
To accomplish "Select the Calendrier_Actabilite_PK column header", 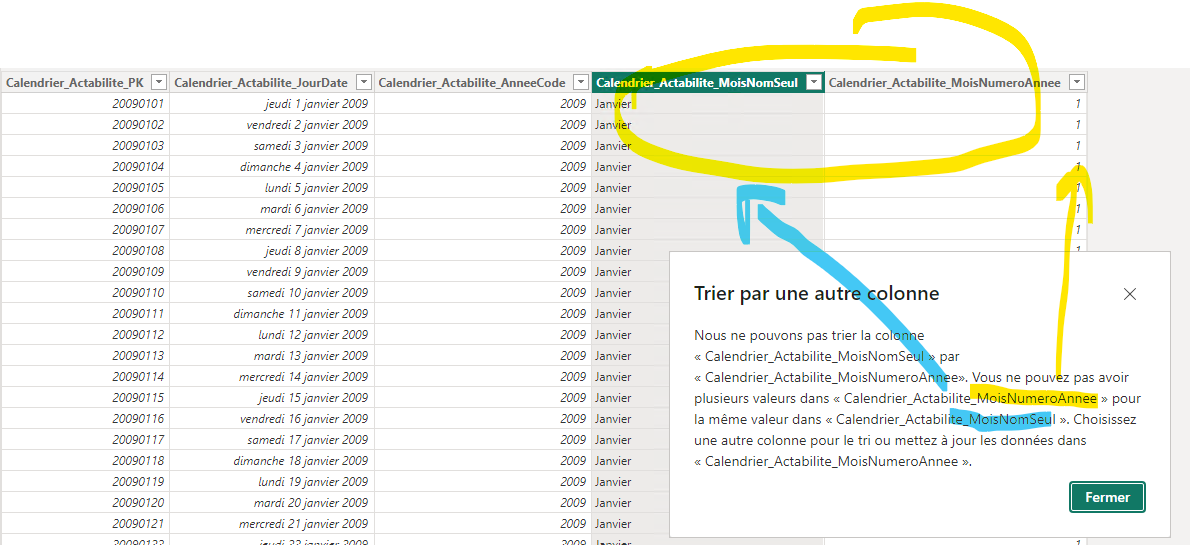I will click(86, 82).
